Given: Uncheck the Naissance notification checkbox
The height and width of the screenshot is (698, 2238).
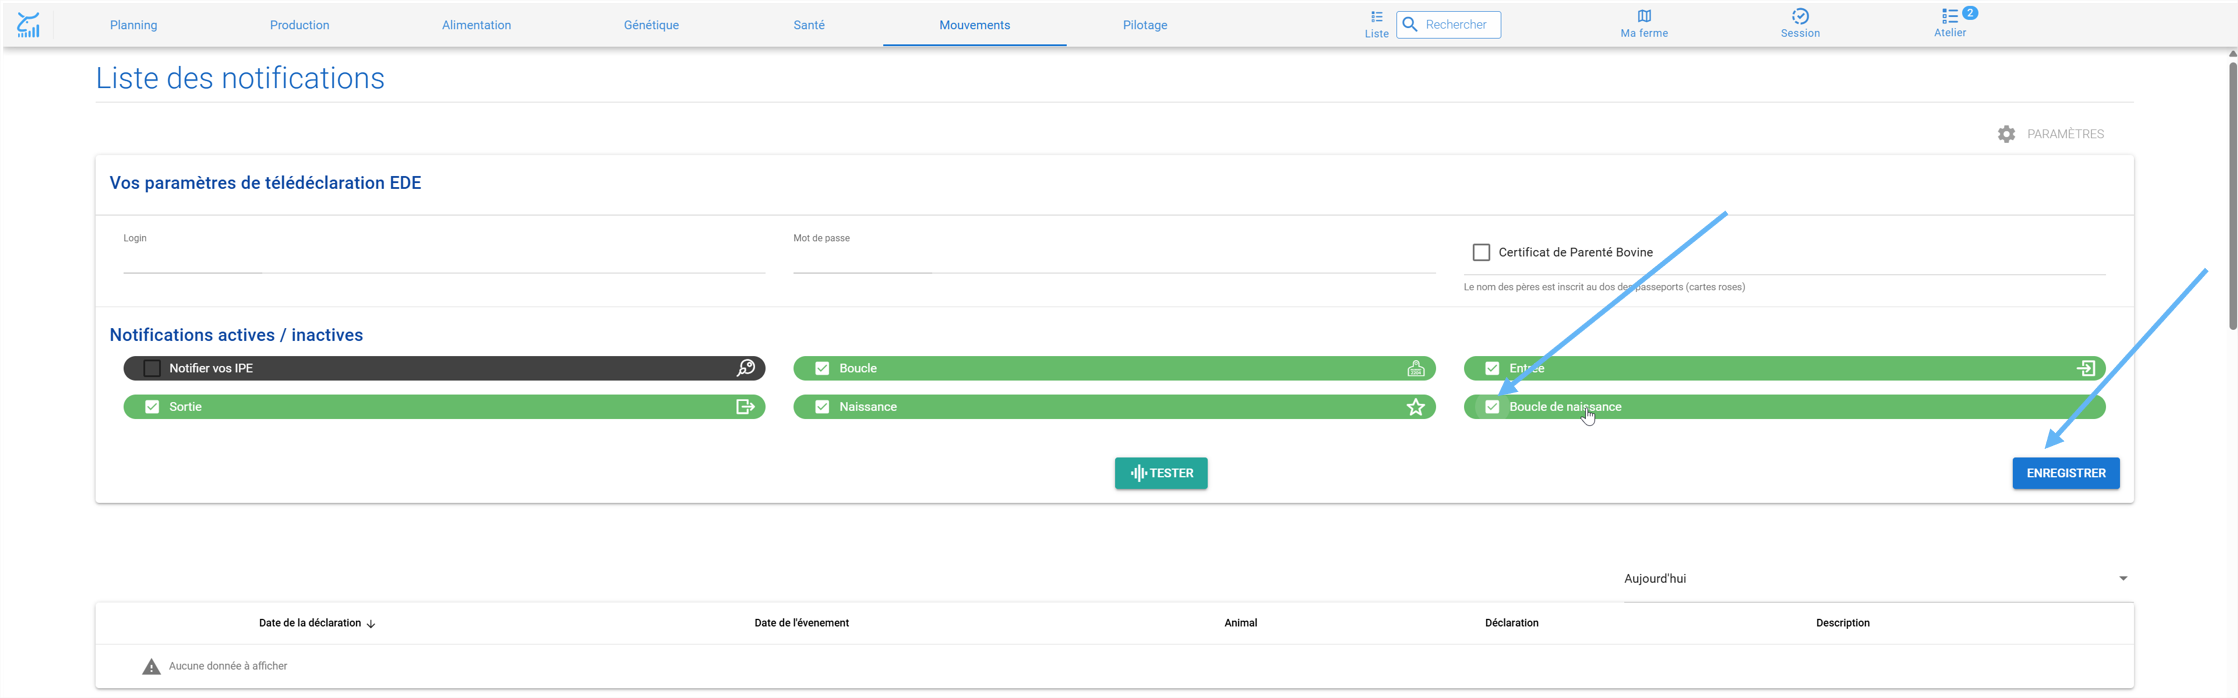Looking at the screenshot, I should tap(822, 407).
